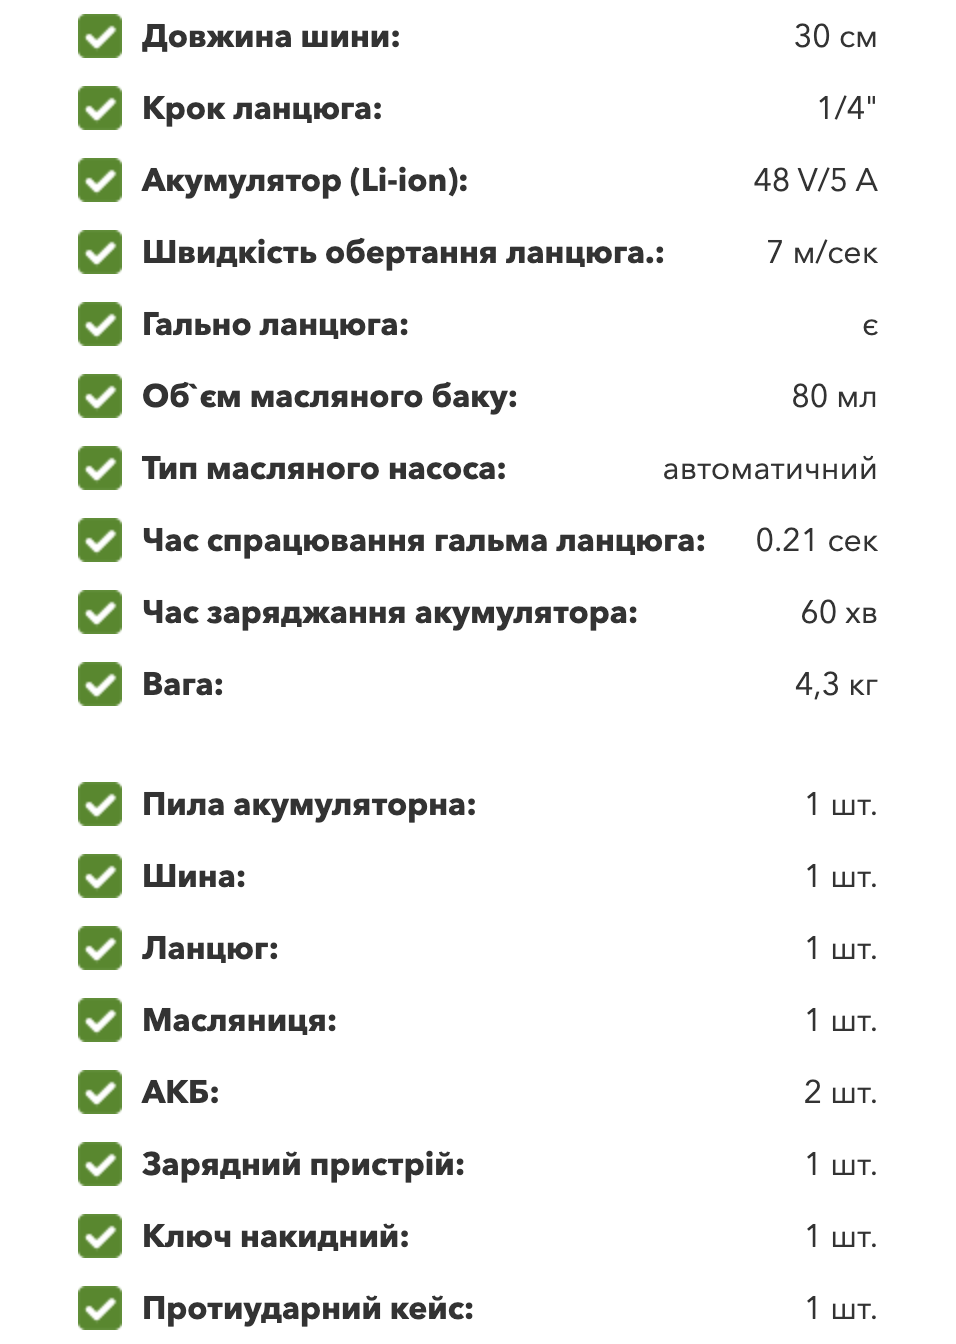The width and height of the screenshot is (956, 1344).
Task: Select the автоматичний oil pump value
Action: [x=770, y=469]
